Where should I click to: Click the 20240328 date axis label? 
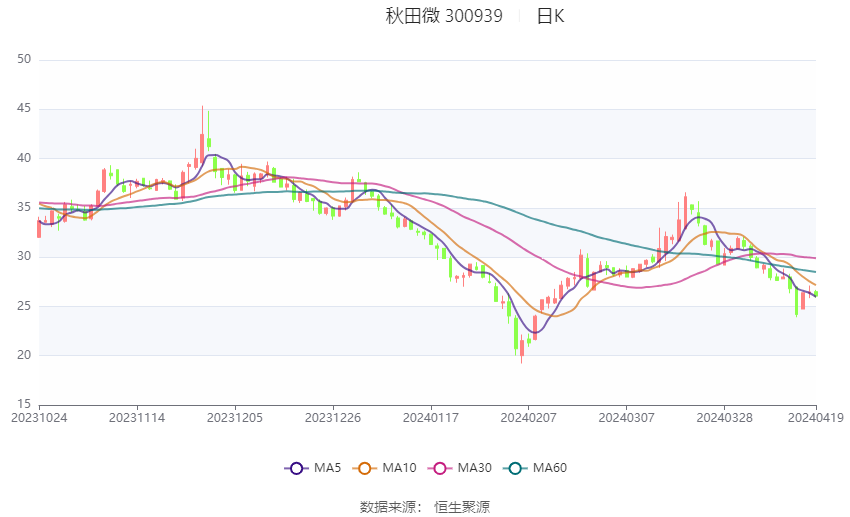click(722, 416)
